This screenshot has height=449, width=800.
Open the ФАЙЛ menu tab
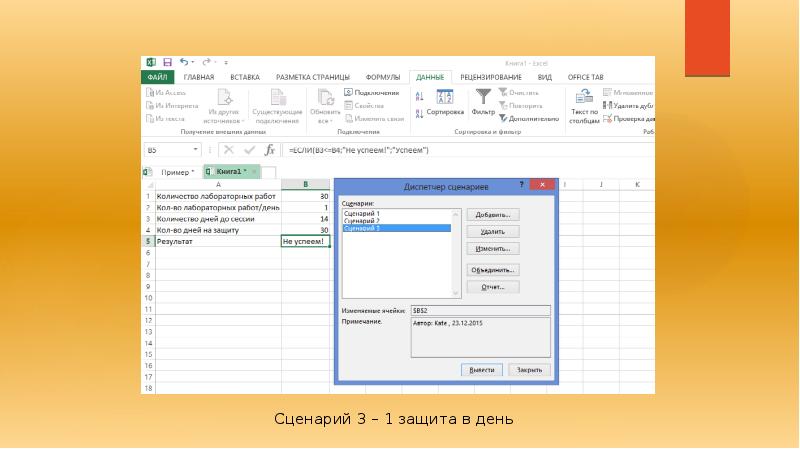[157, 77]
